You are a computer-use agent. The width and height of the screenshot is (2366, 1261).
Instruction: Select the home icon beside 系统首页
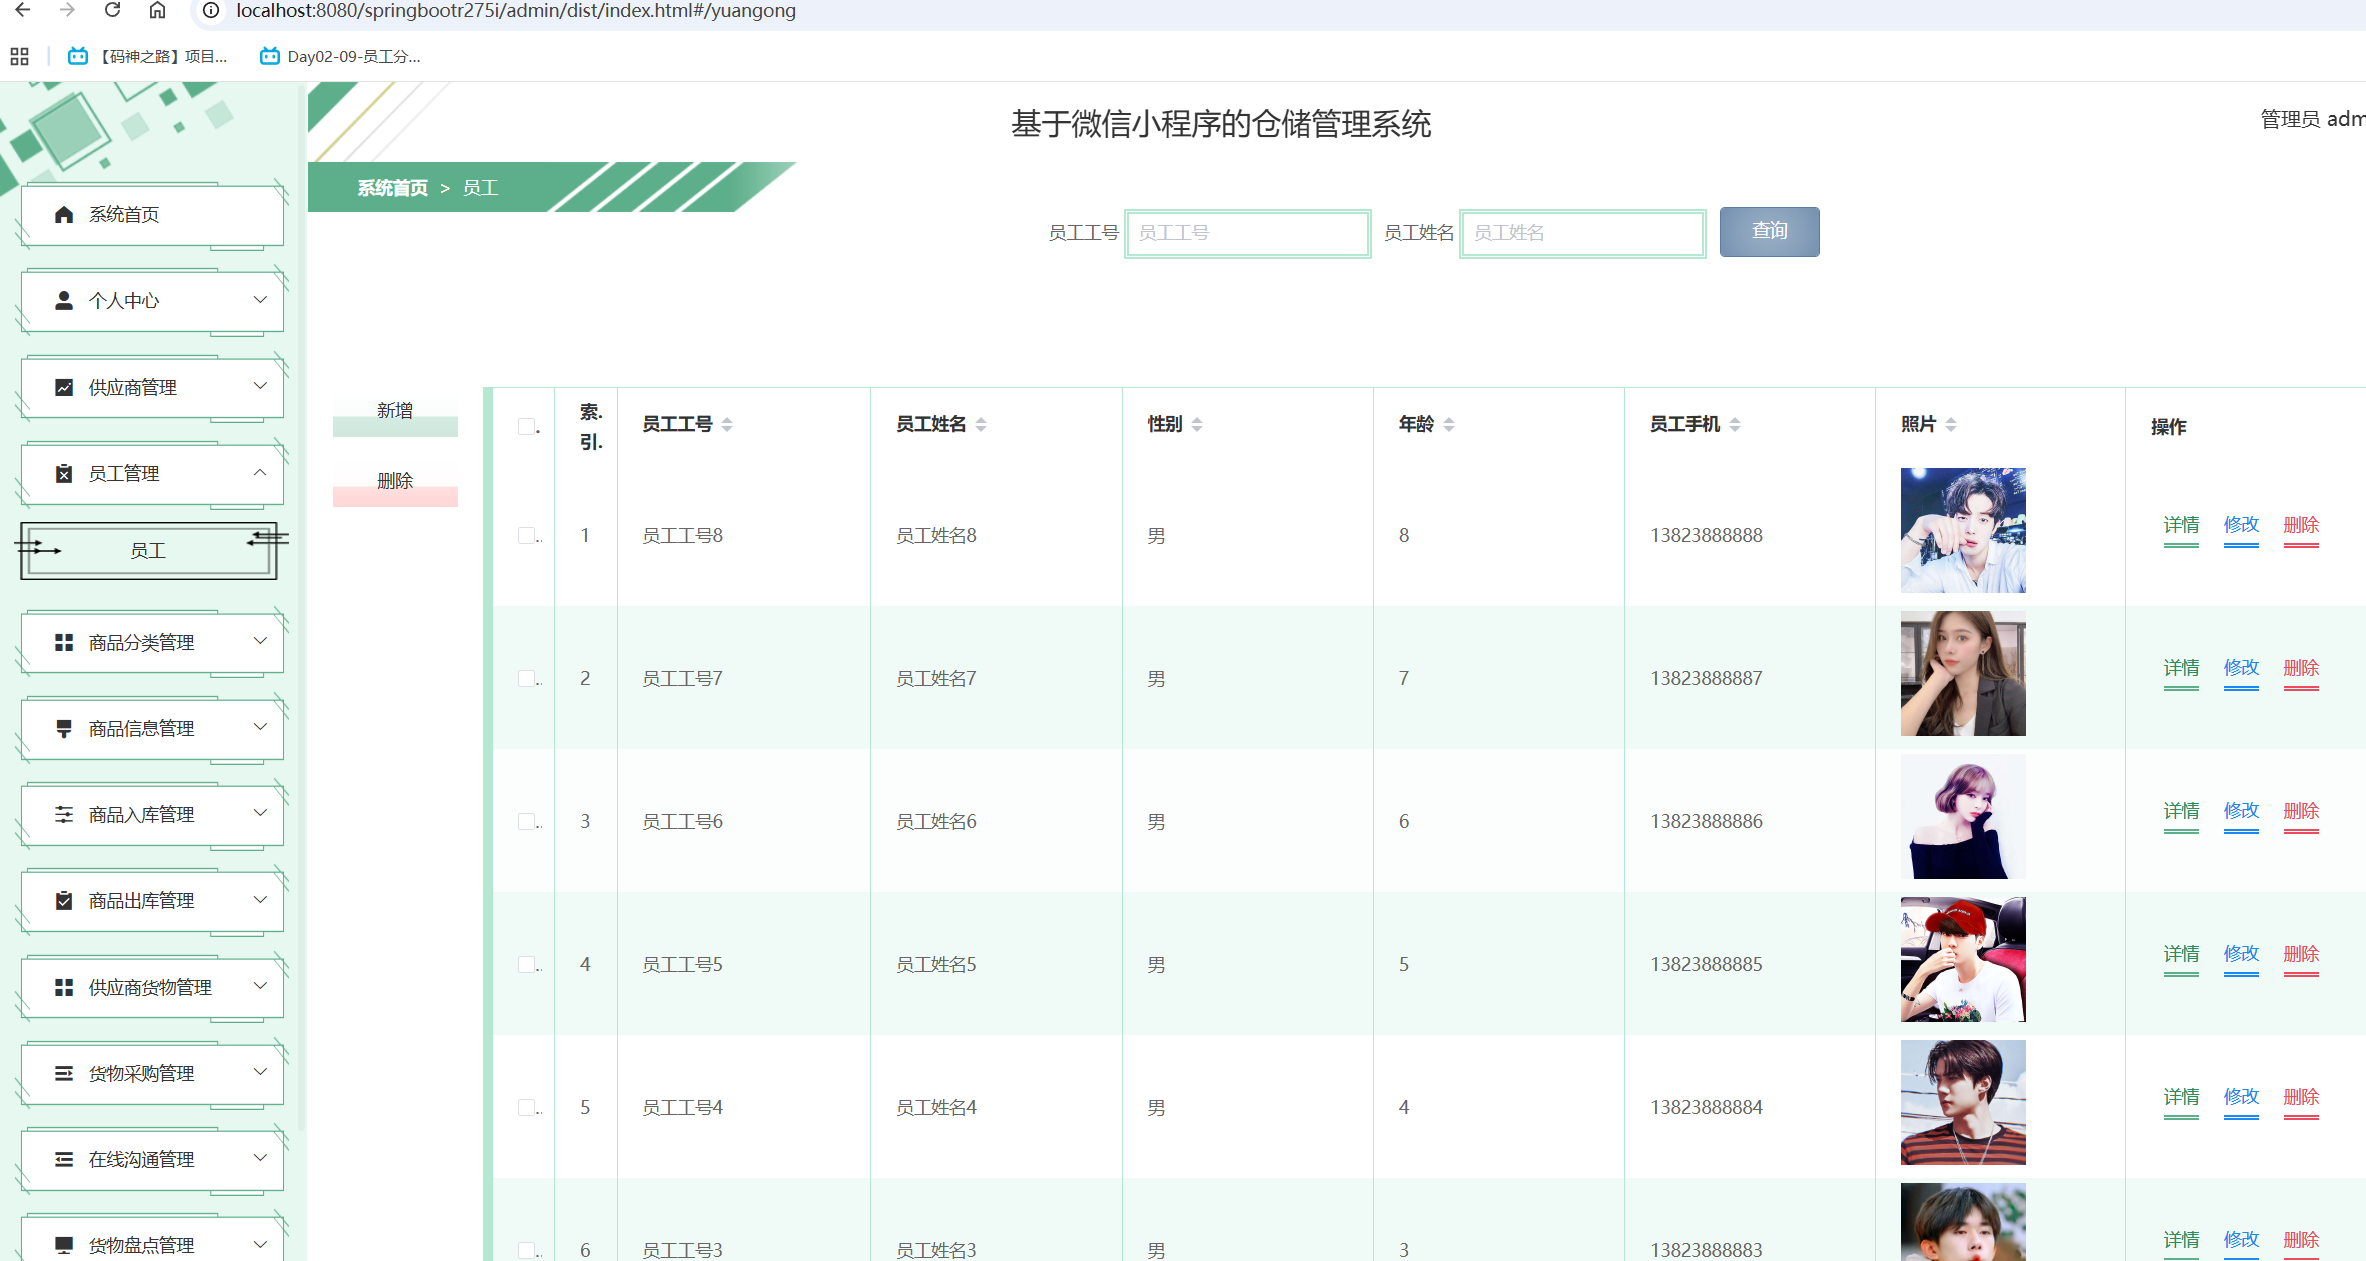(x=63, y=213)
